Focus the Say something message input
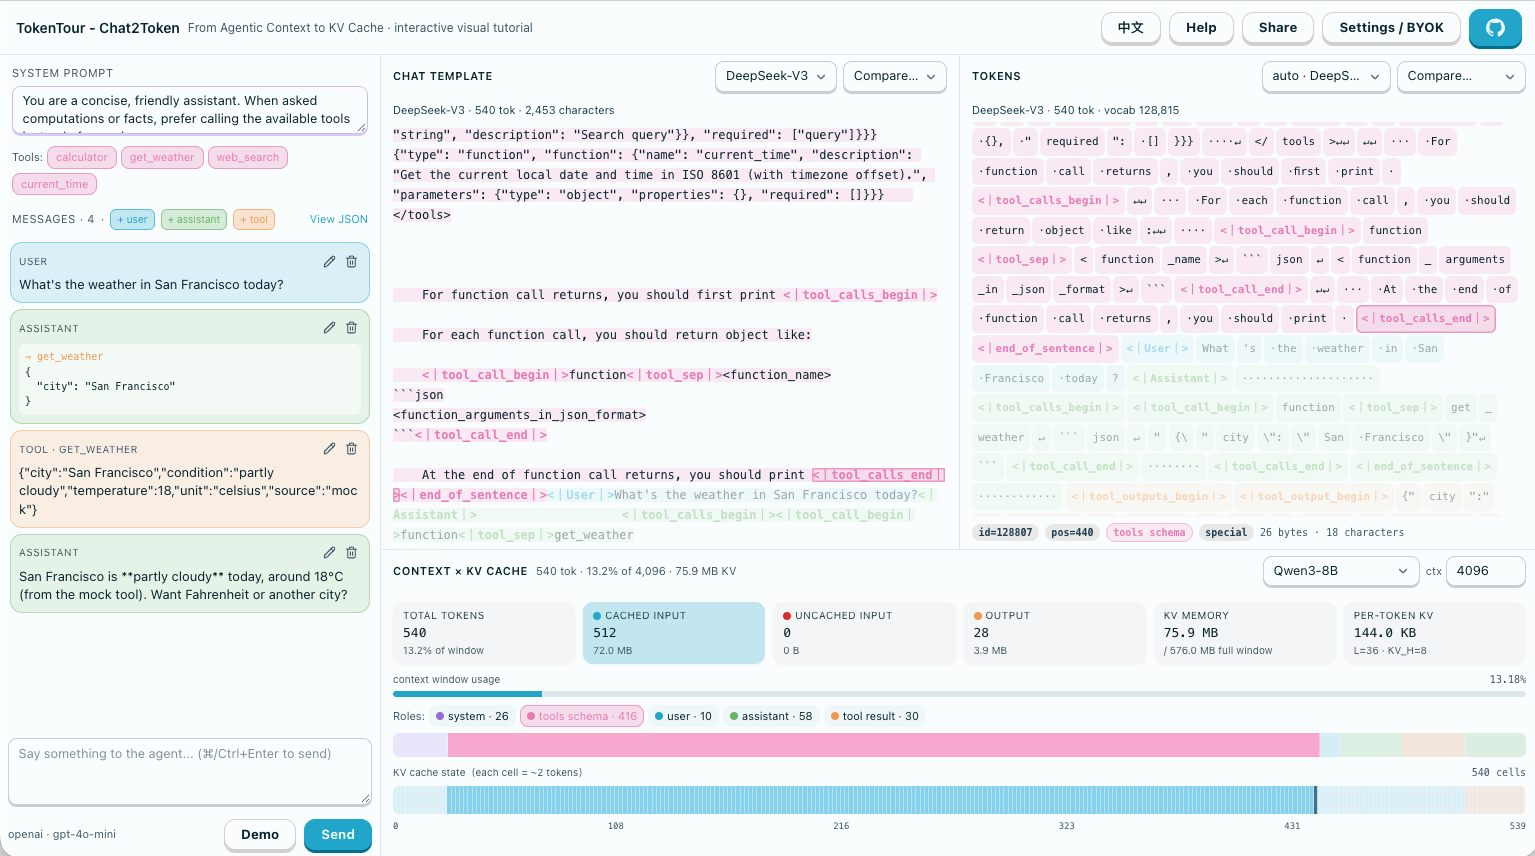This screenshot has width=1535, height=856. [190, 771]
